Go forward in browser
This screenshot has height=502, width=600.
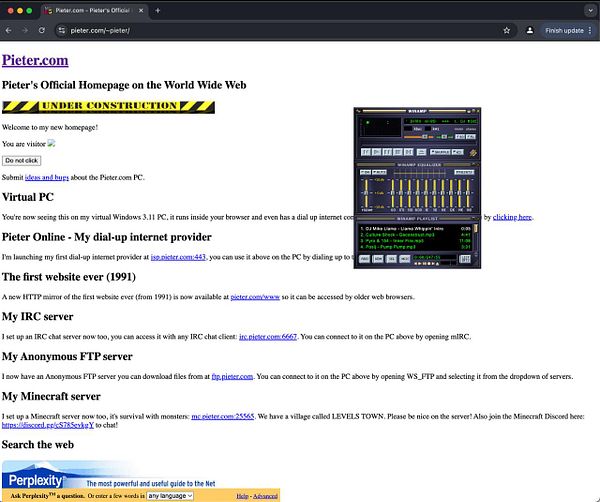pos(25,30)
